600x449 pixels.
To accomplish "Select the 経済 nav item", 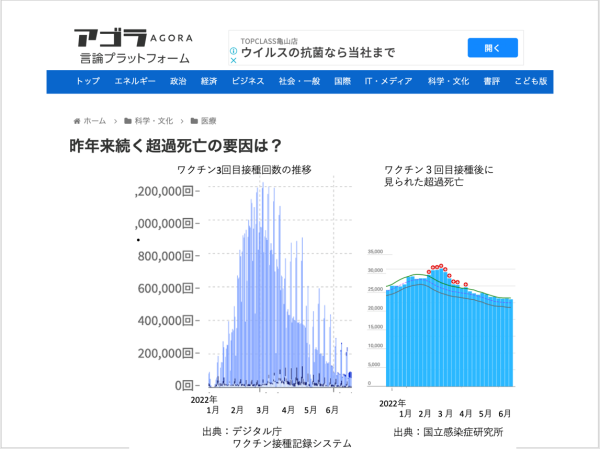I will tap(209, 81).
